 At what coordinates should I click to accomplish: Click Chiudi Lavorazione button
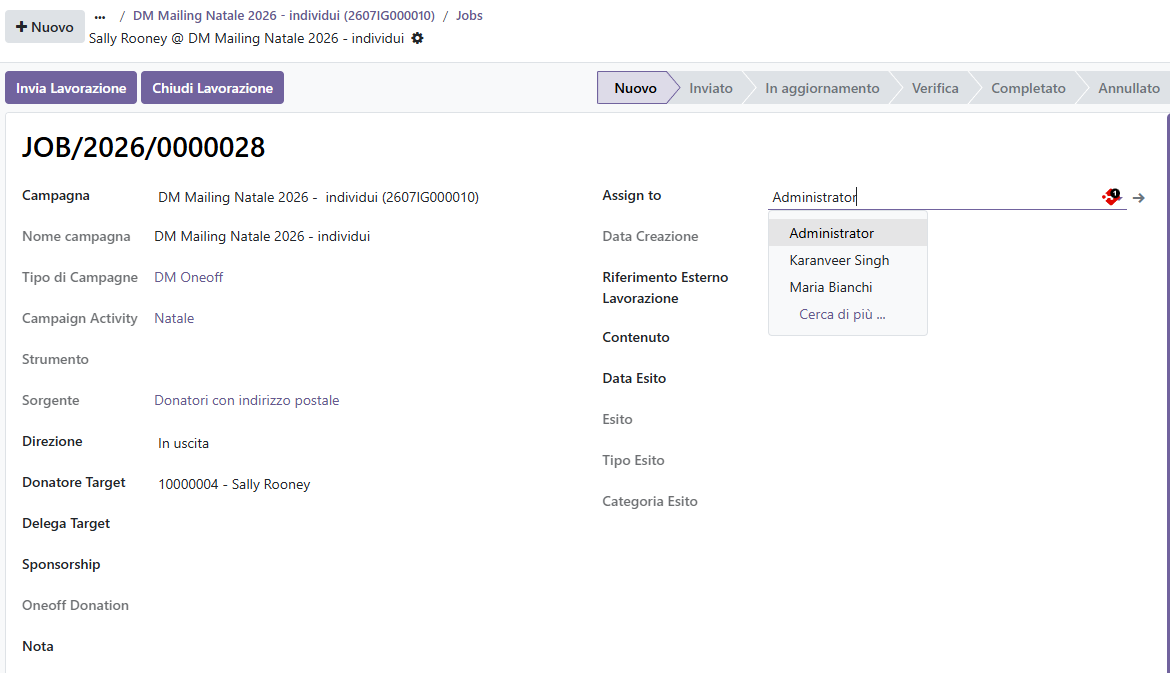point(213,88)
